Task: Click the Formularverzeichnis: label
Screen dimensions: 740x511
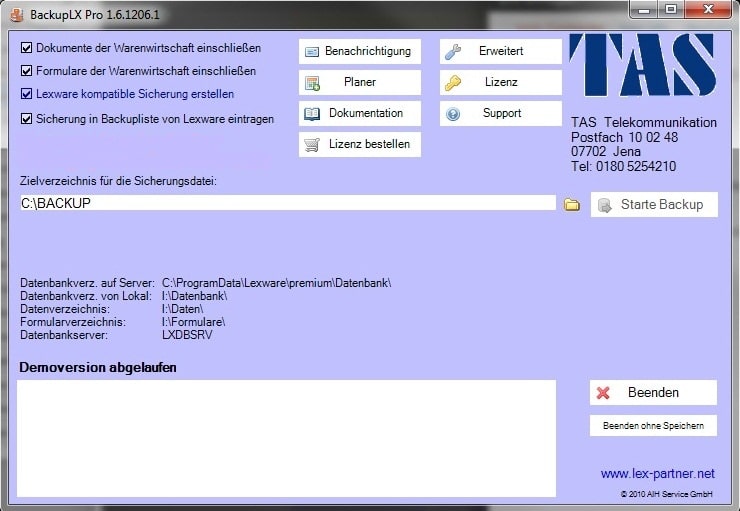Action: [x=73, y=322]
